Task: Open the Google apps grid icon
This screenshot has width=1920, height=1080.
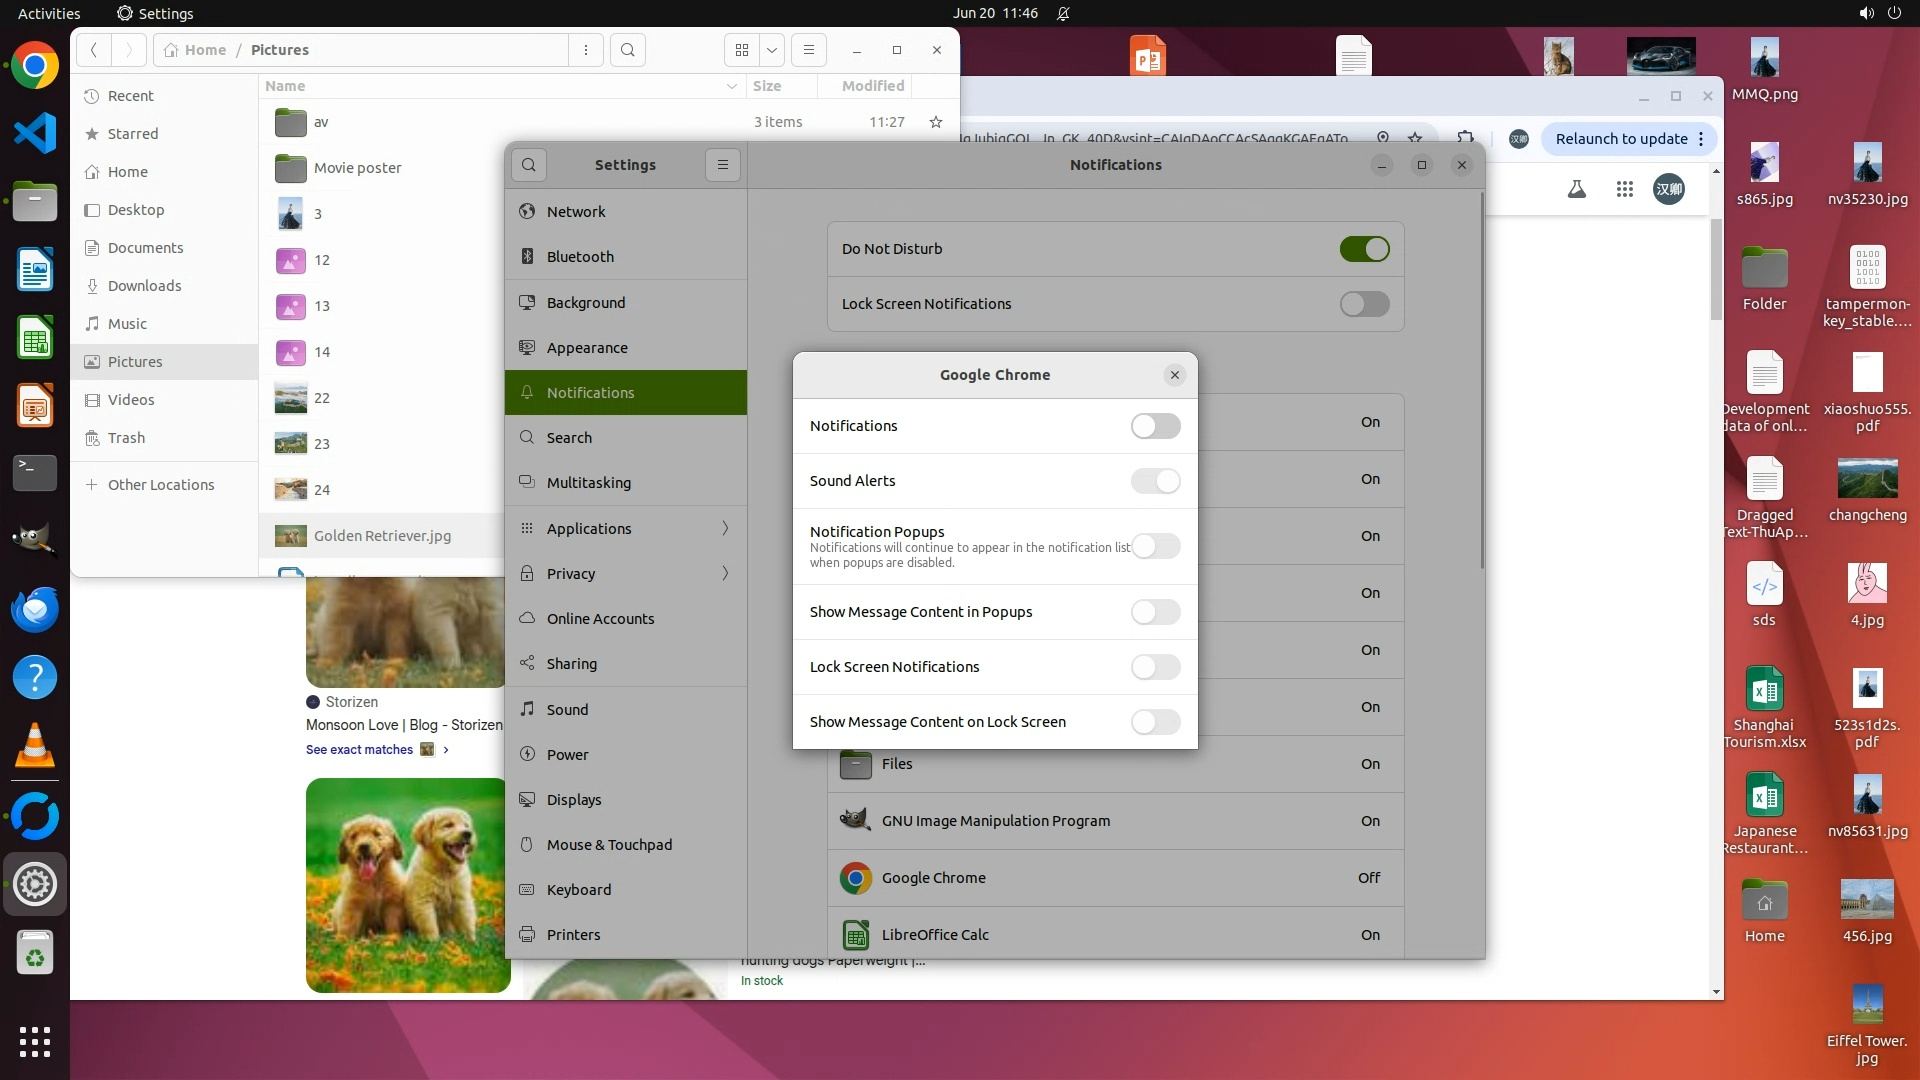Action: (1625, 189)
